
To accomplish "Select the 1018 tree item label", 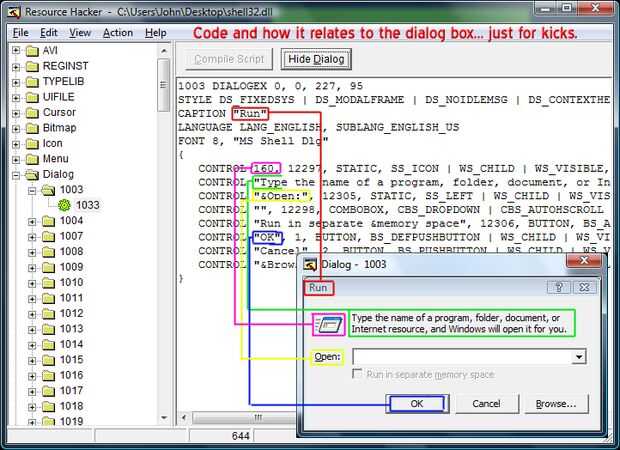I will coord(71,406).
